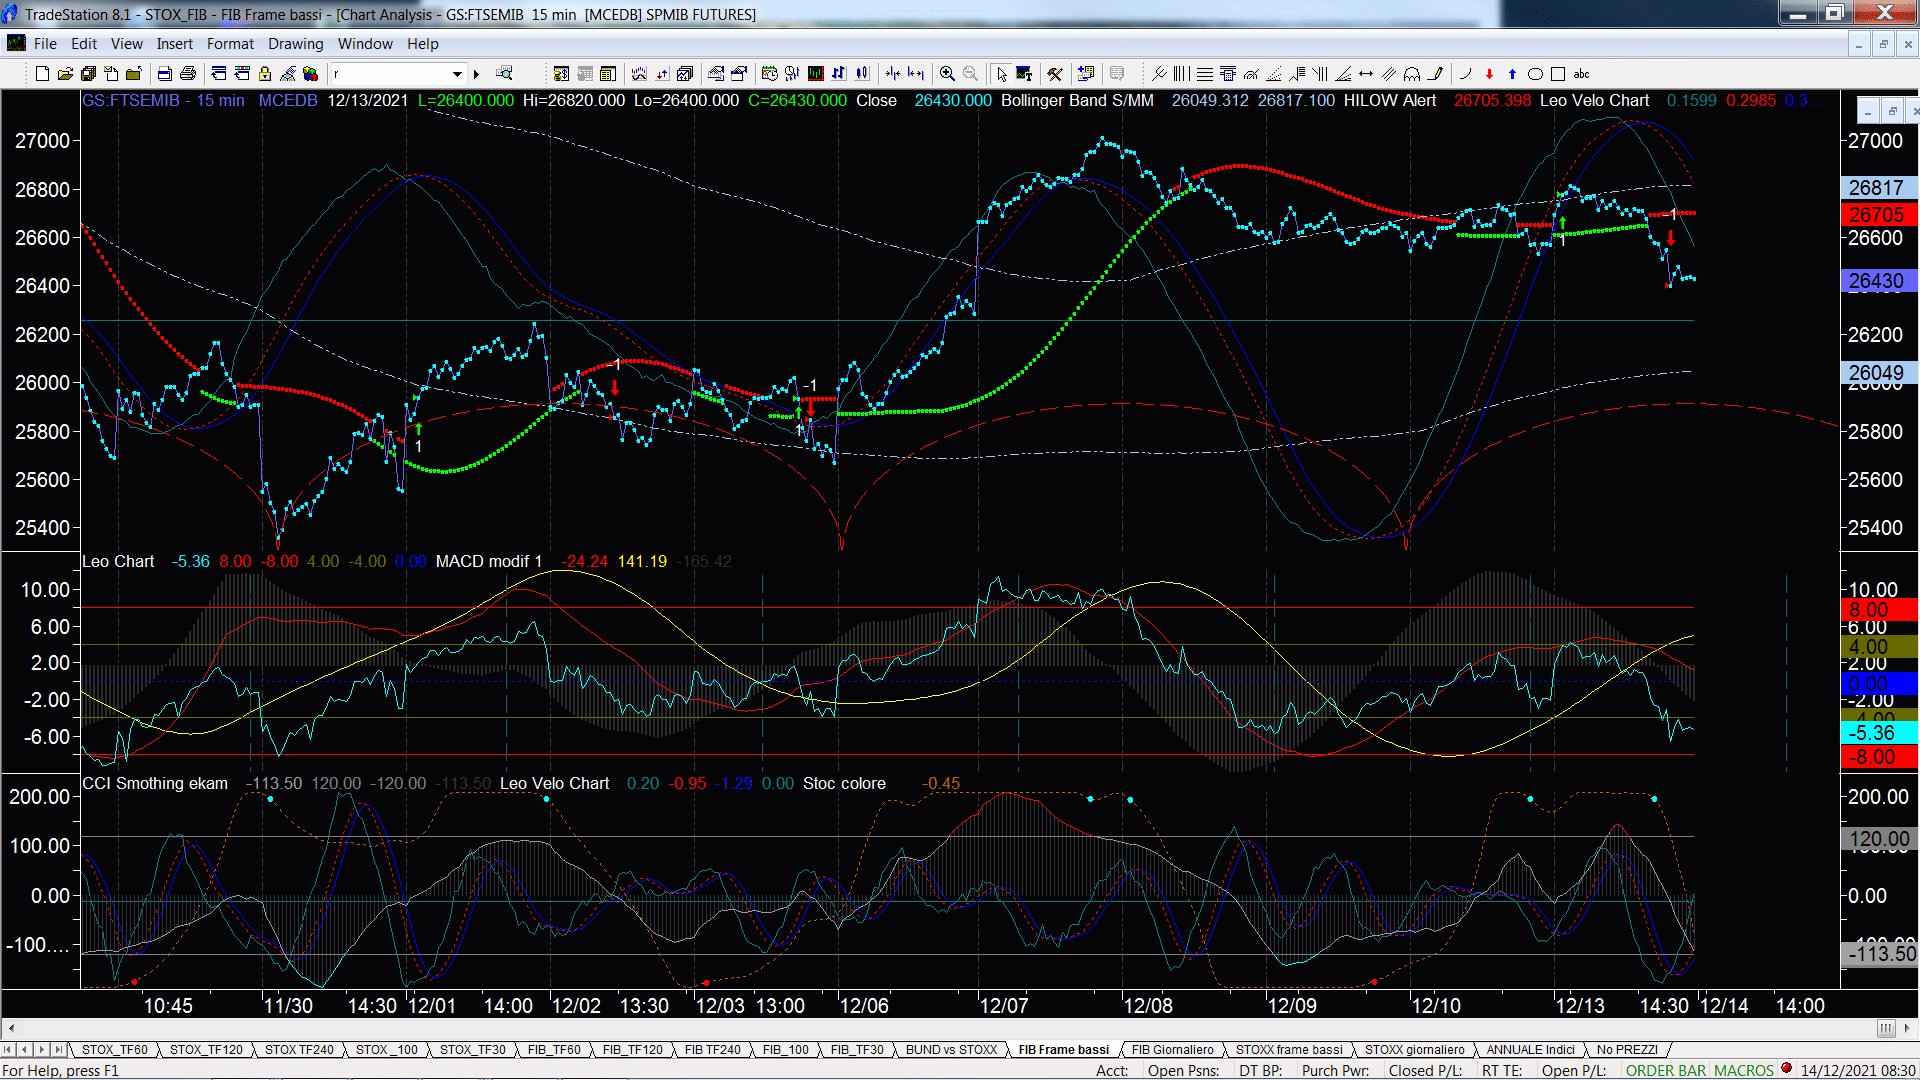Open the Edit menu
This screenshot has height=1080, width=1920.
(84, 44)
